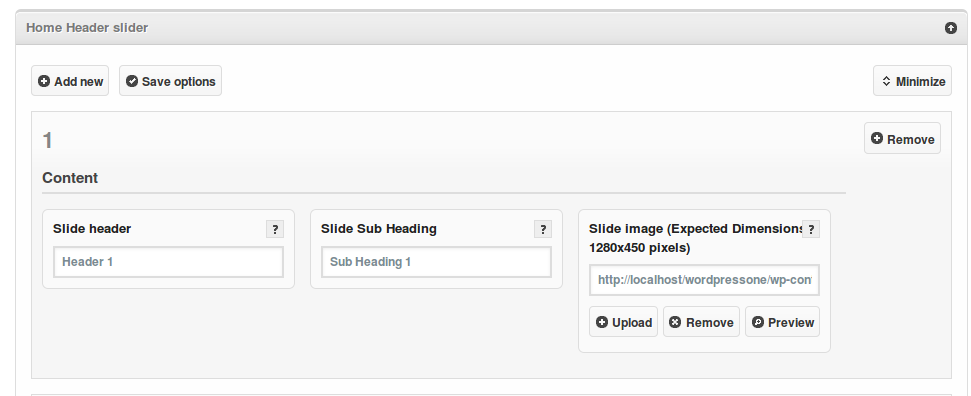The height and width of the screenshot is (396, 971).
Task: Collapse the Home Header slider panel arrow
Action: (951, 28)
